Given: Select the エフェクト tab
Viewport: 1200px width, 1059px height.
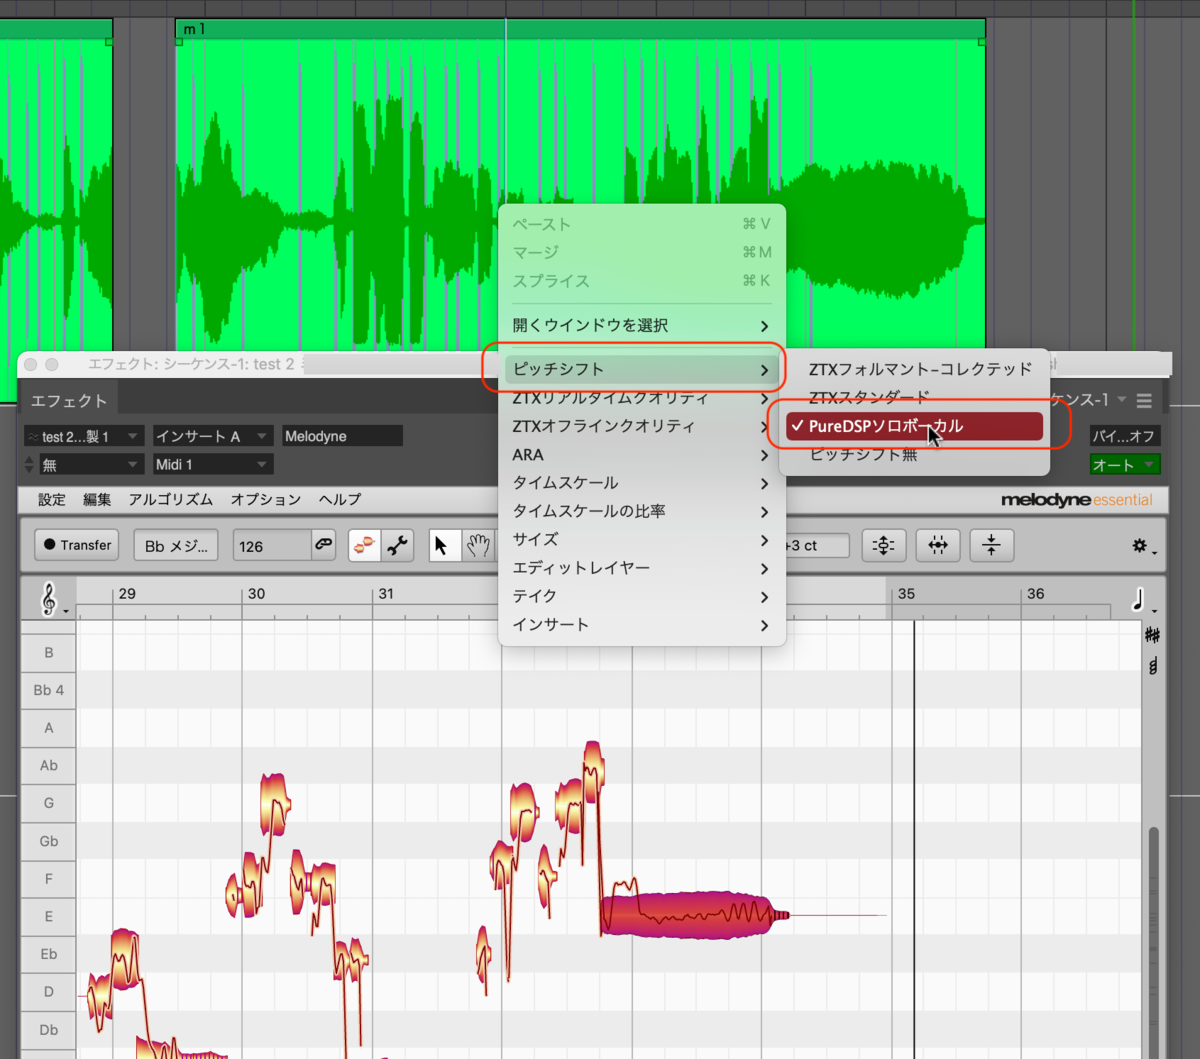Looking at the screenshot, I should click(x=69, y=401).
